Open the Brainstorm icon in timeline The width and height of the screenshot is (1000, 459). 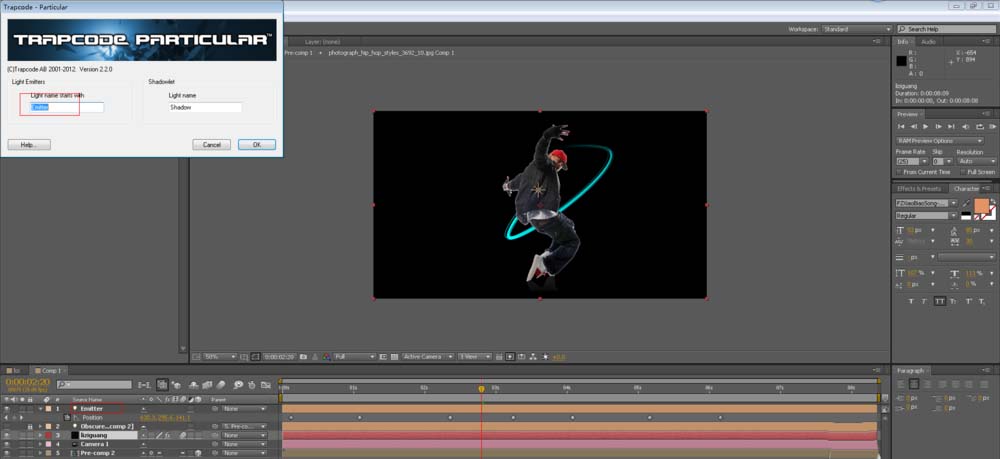pyautogui.click(x=238, y=384)
